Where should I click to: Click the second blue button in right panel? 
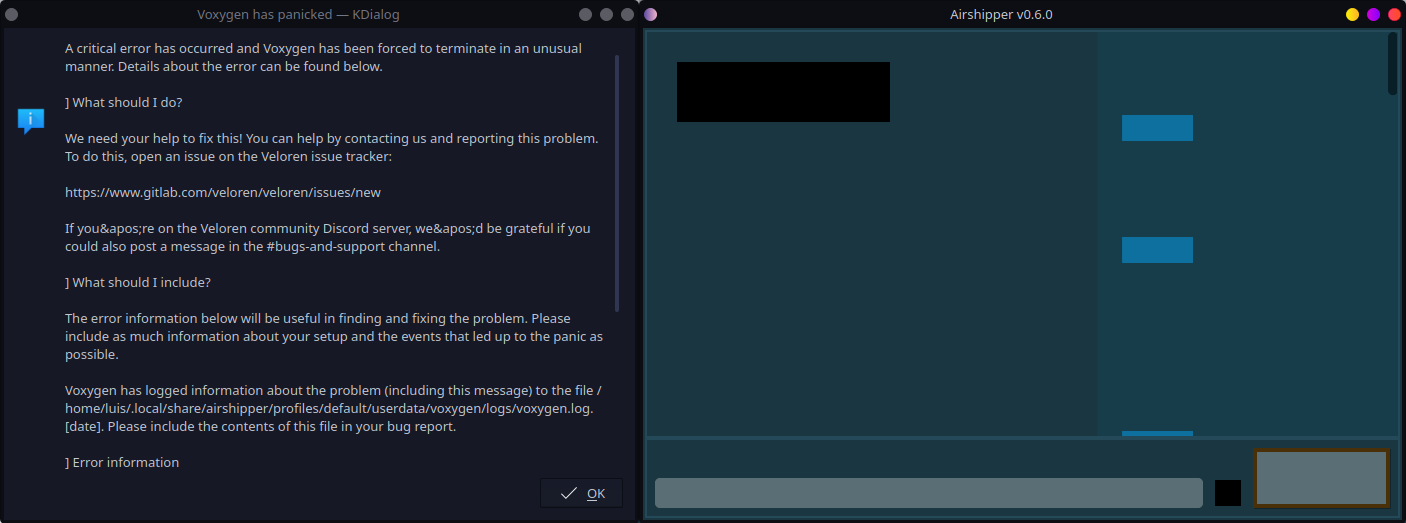click(x=1157, y=250)
